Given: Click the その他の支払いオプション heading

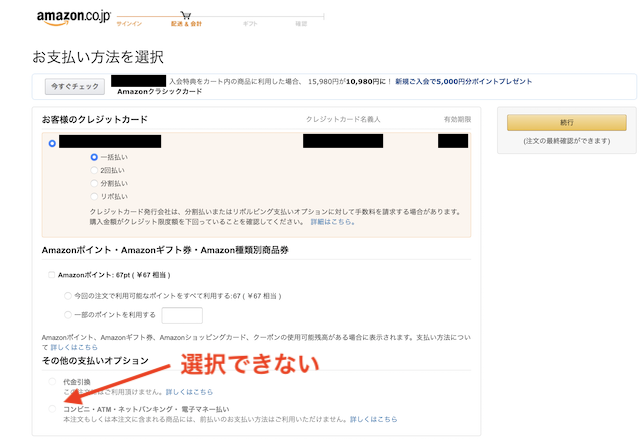Looking at the screenshot, I should [95, 360].
